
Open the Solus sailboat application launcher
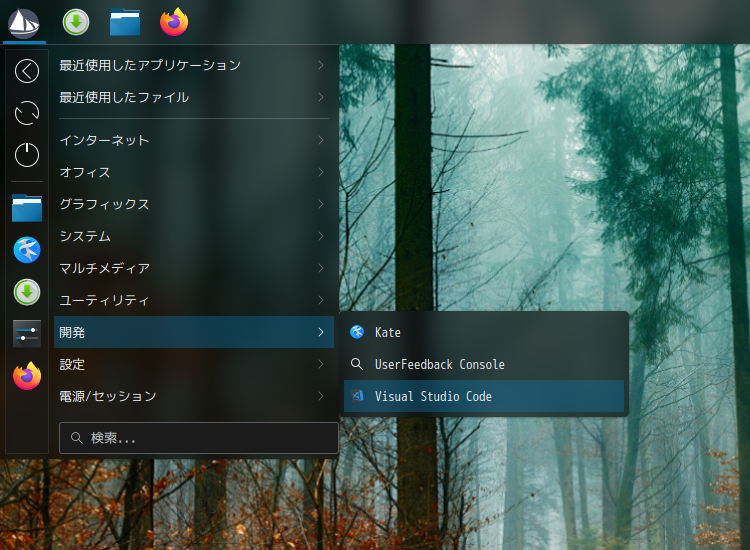tap(24, 22)
